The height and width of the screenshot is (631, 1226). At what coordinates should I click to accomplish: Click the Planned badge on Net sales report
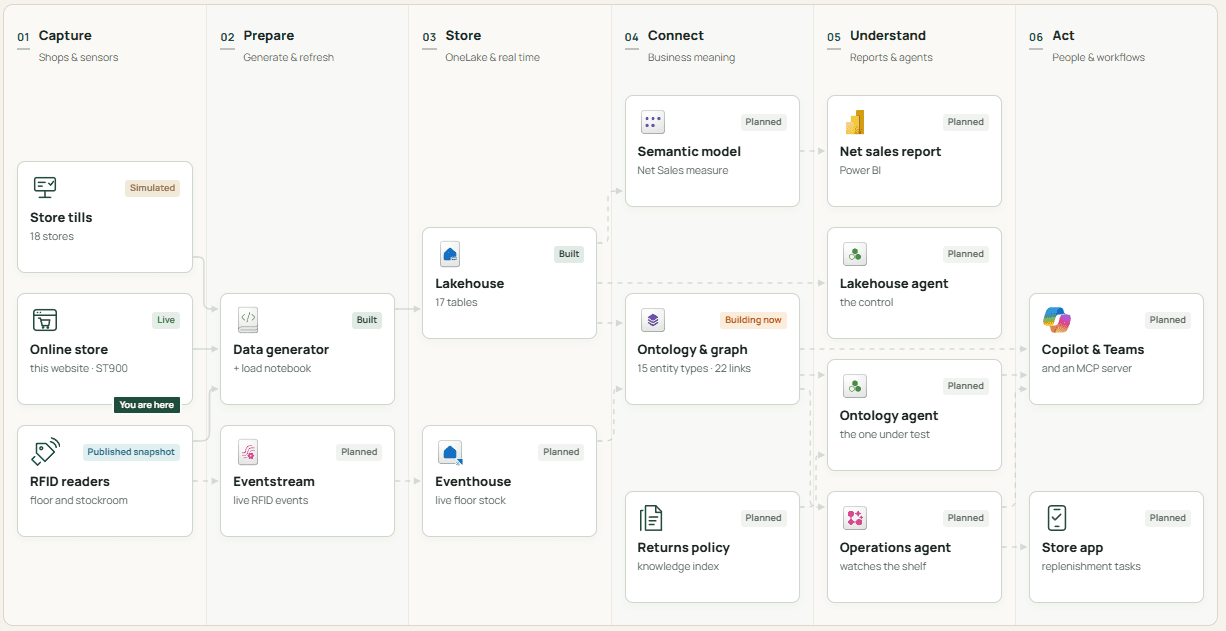point(966,122)
